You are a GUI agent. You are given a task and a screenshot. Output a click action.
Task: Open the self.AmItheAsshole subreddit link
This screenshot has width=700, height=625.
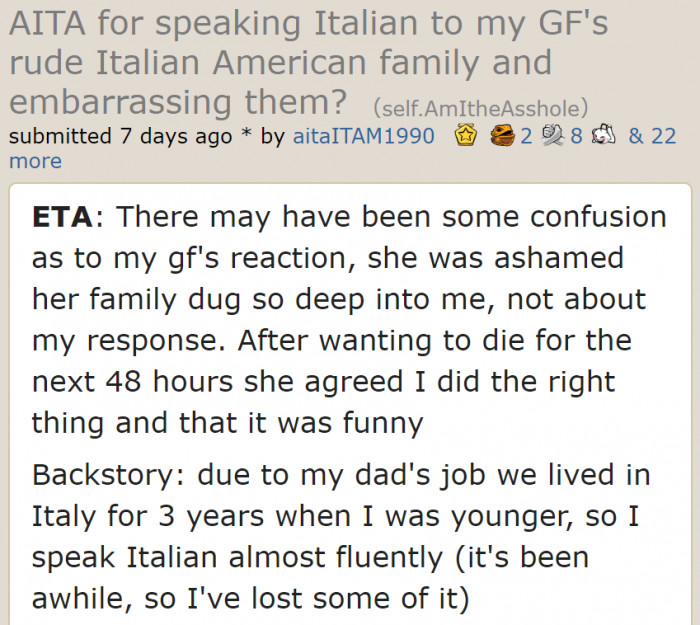[480, 107]
